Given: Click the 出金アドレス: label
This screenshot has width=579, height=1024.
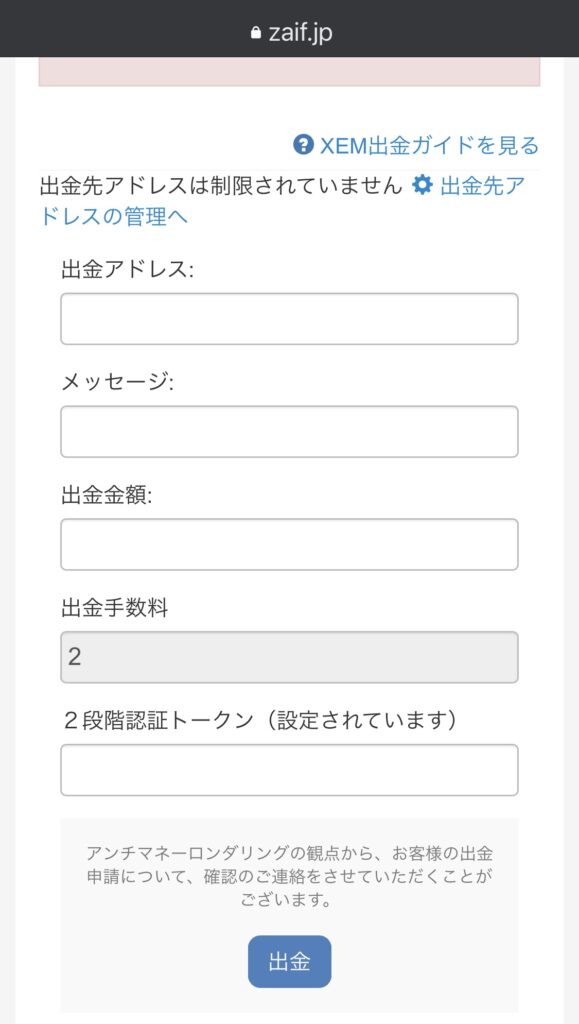Looking at the screenshot, I should tap(127, 270).
